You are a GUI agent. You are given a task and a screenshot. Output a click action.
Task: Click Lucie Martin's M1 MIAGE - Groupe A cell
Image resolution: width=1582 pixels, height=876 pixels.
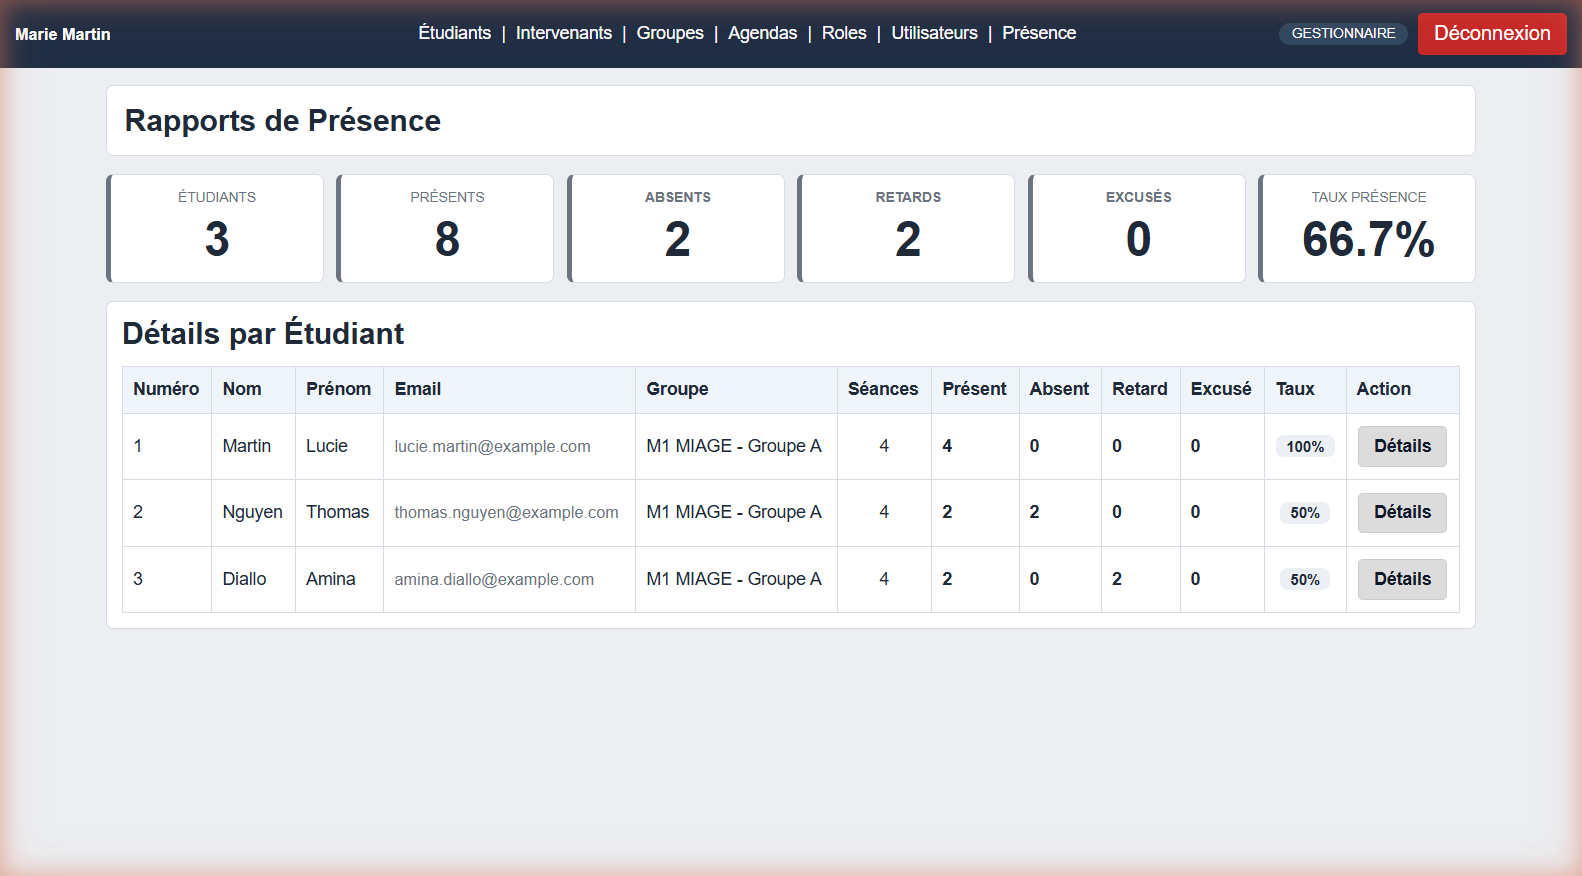pyautogui.click(x=734, y=446)
